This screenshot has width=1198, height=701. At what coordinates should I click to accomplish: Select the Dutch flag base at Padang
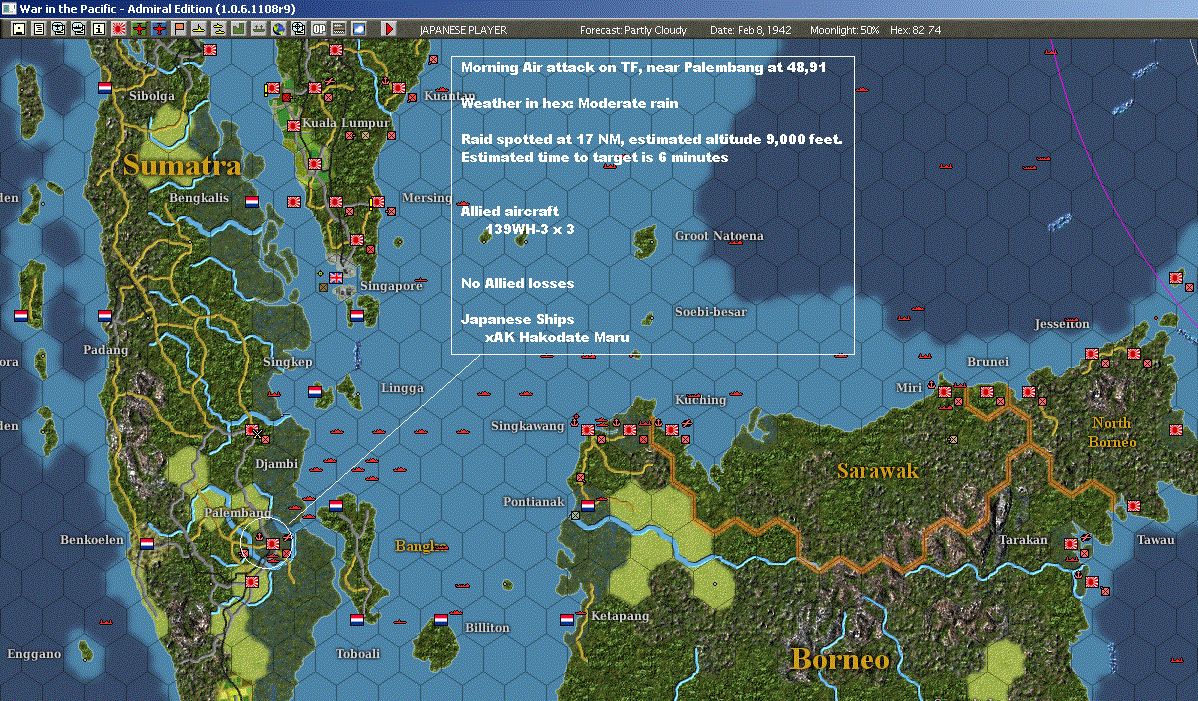(105, 315)
